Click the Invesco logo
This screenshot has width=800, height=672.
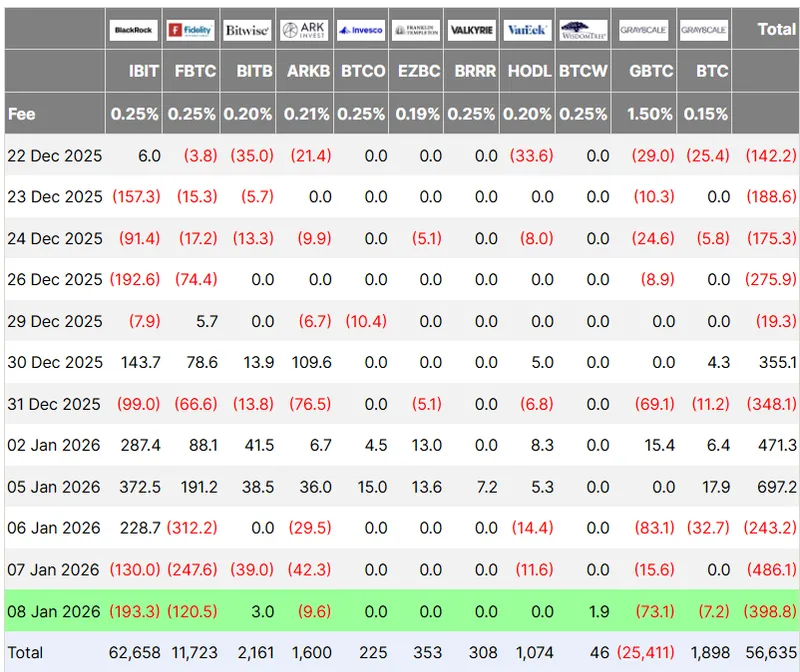click(x=360, y=30)
